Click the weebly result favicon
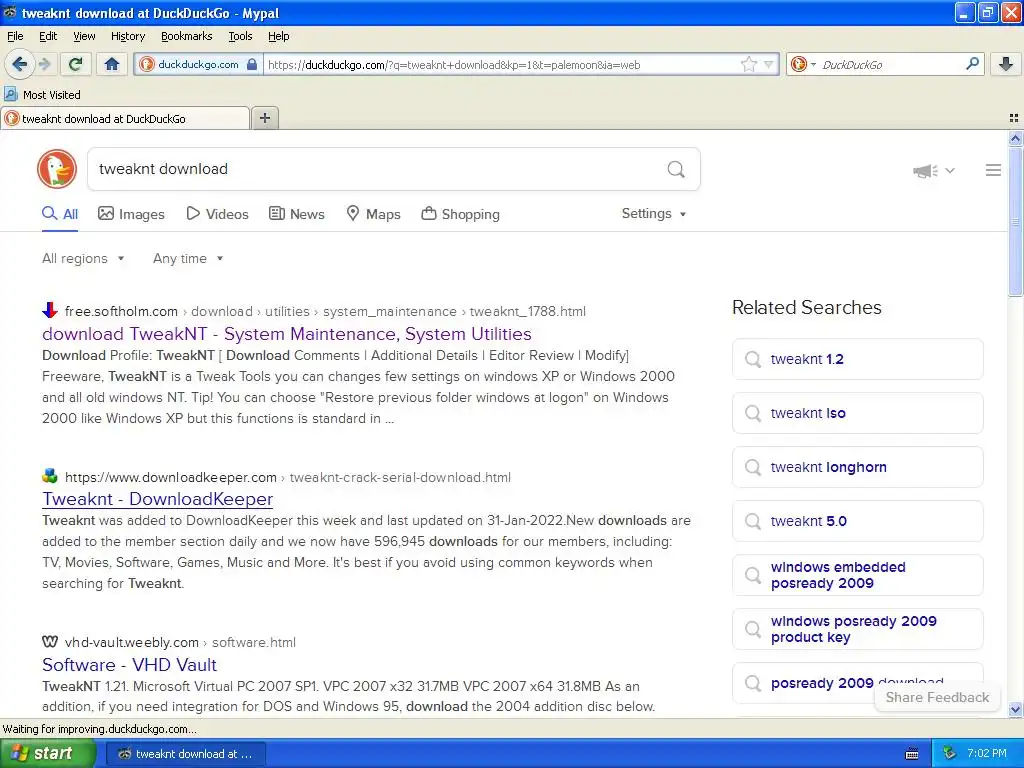The image size is (1024, 768). coord(50,641)
